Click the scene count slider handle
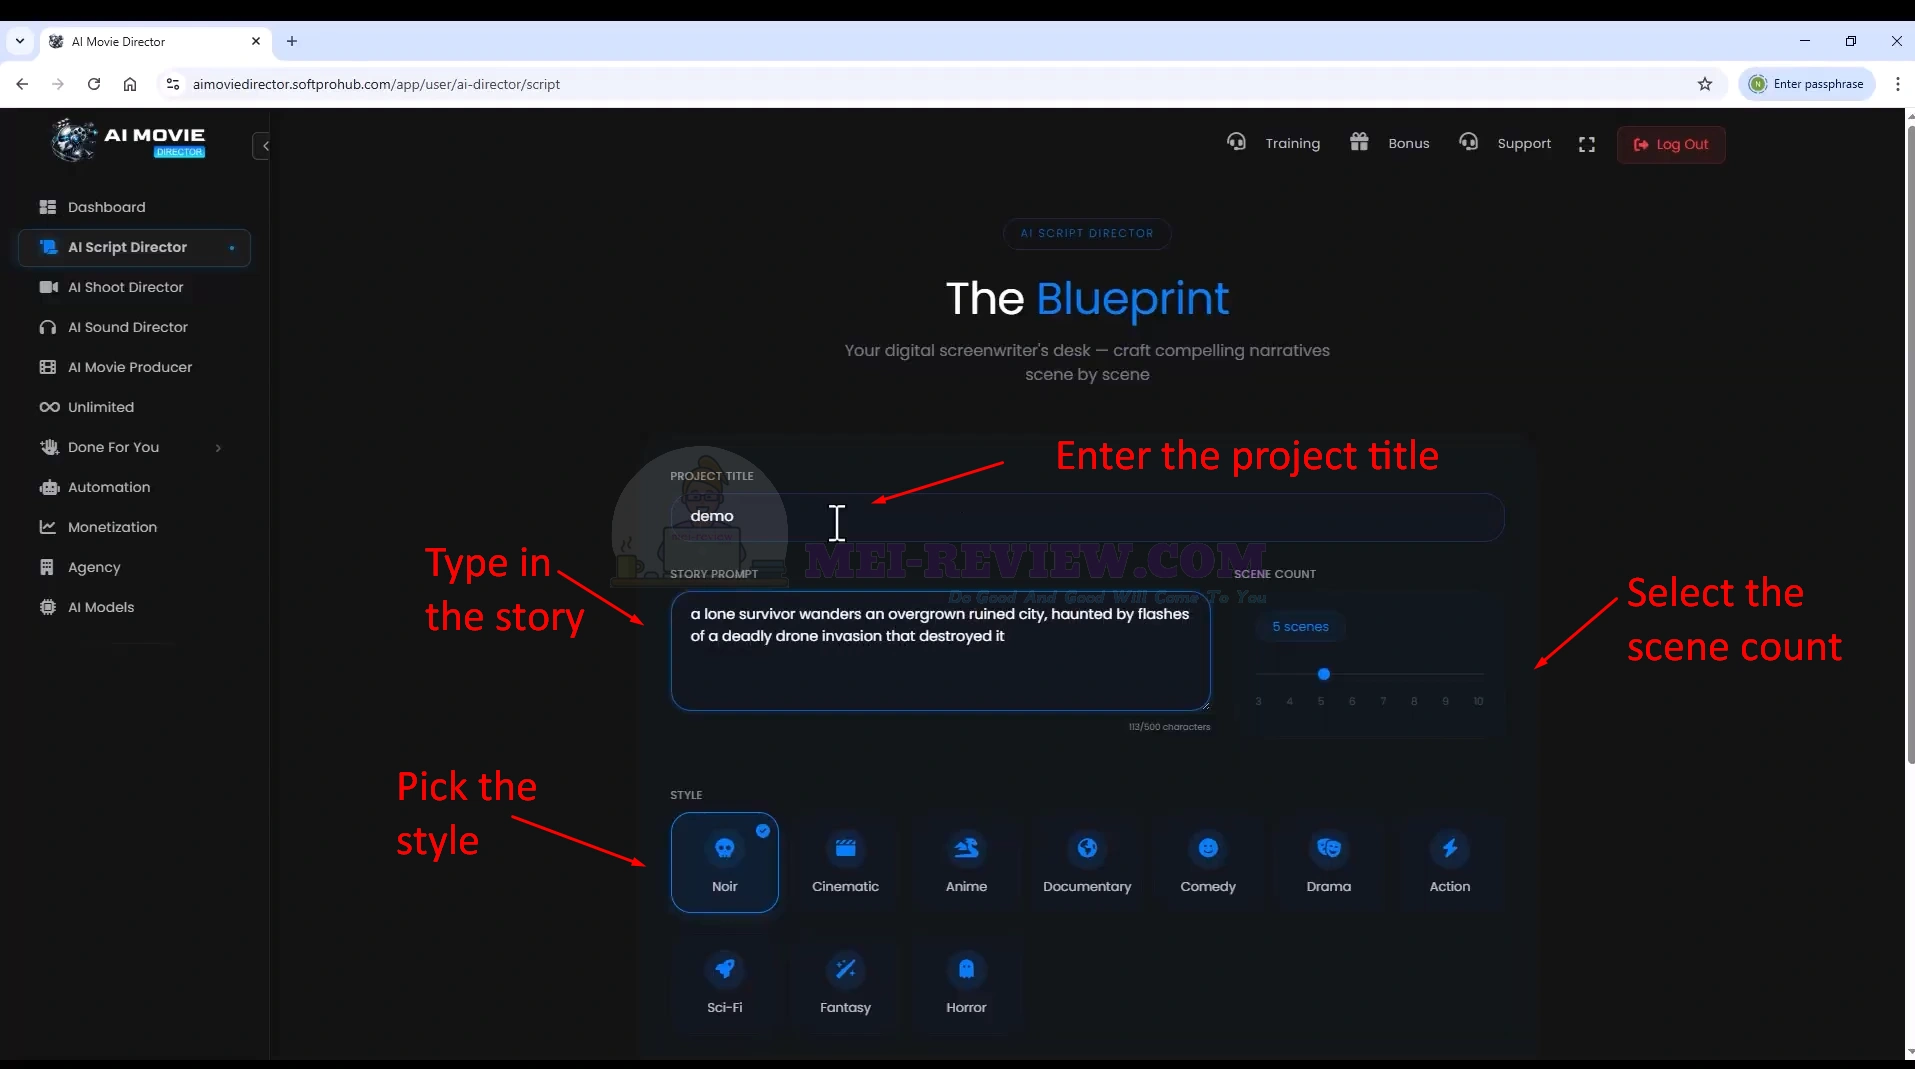 pos(1324,674)
